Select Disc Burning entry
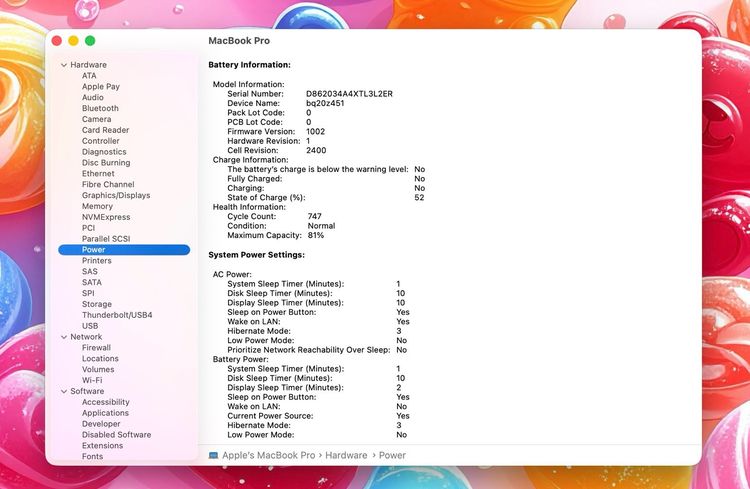Viewport: 750px width, 489px height. 106,163
